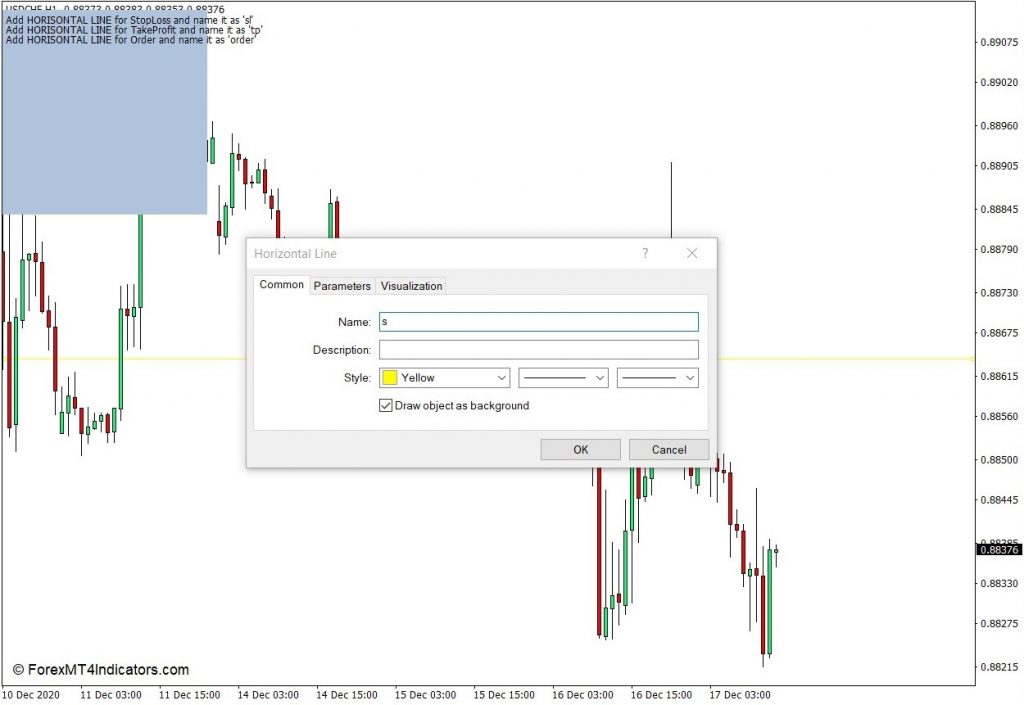The width and height of the screenshot is (1024, 705).
Task: Expand the Yellow color dropdown
Action: pos(444,378)
